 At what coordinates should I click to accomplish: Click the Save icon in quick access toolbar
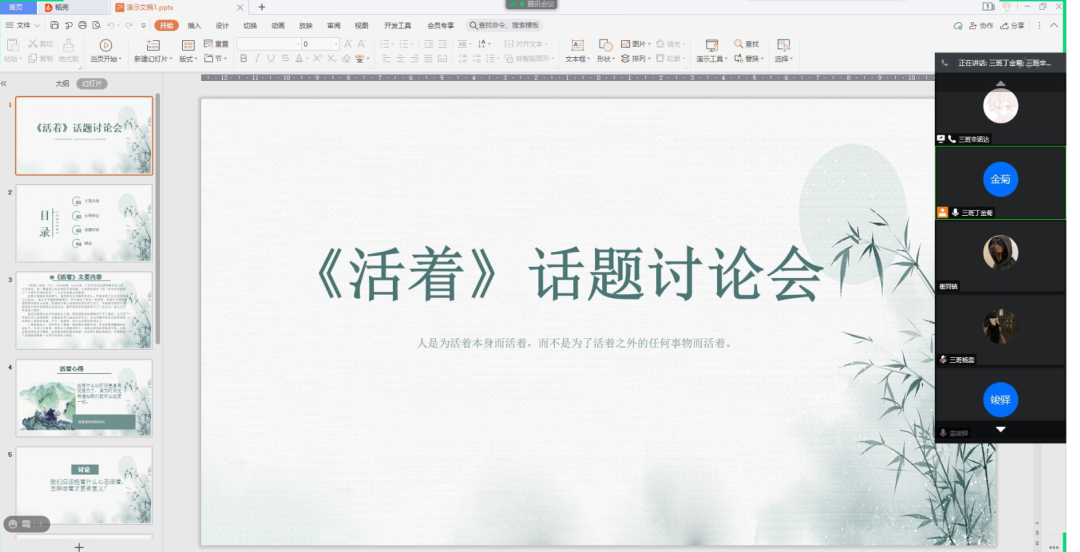(x=54, y=25)
